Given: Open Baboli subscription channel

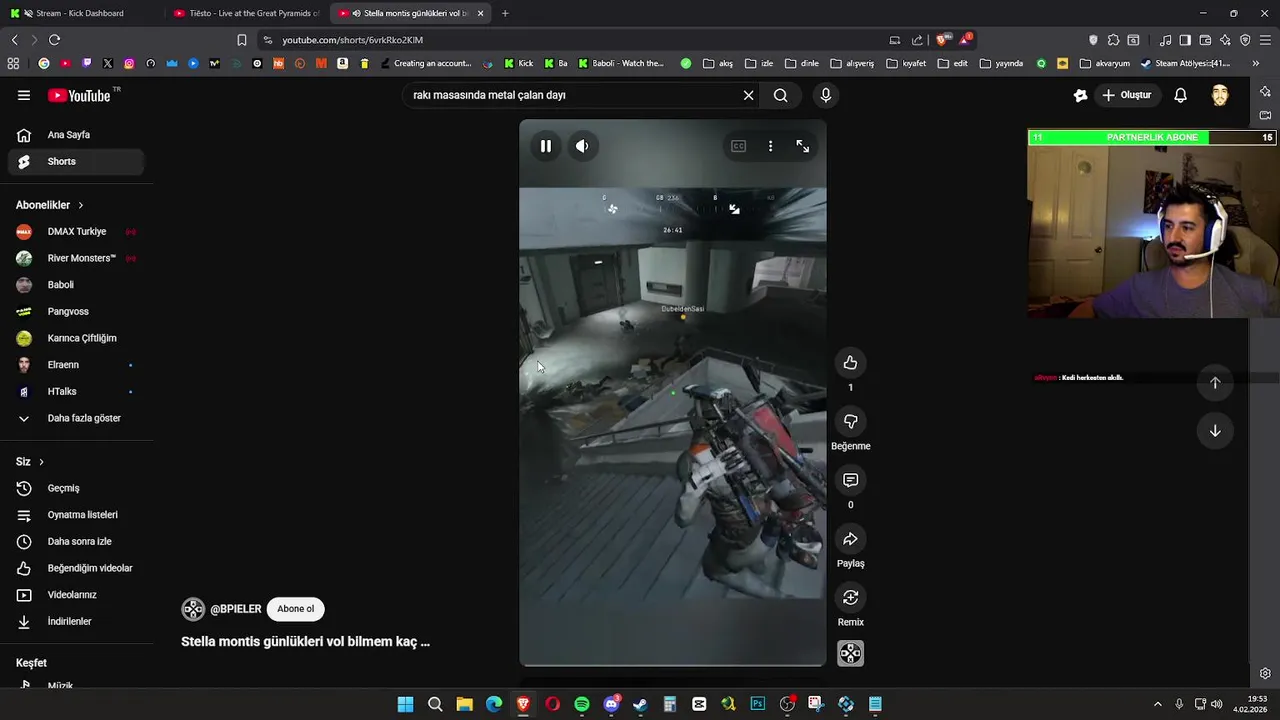Looking at the screenshot, I should tap(76, 285).
